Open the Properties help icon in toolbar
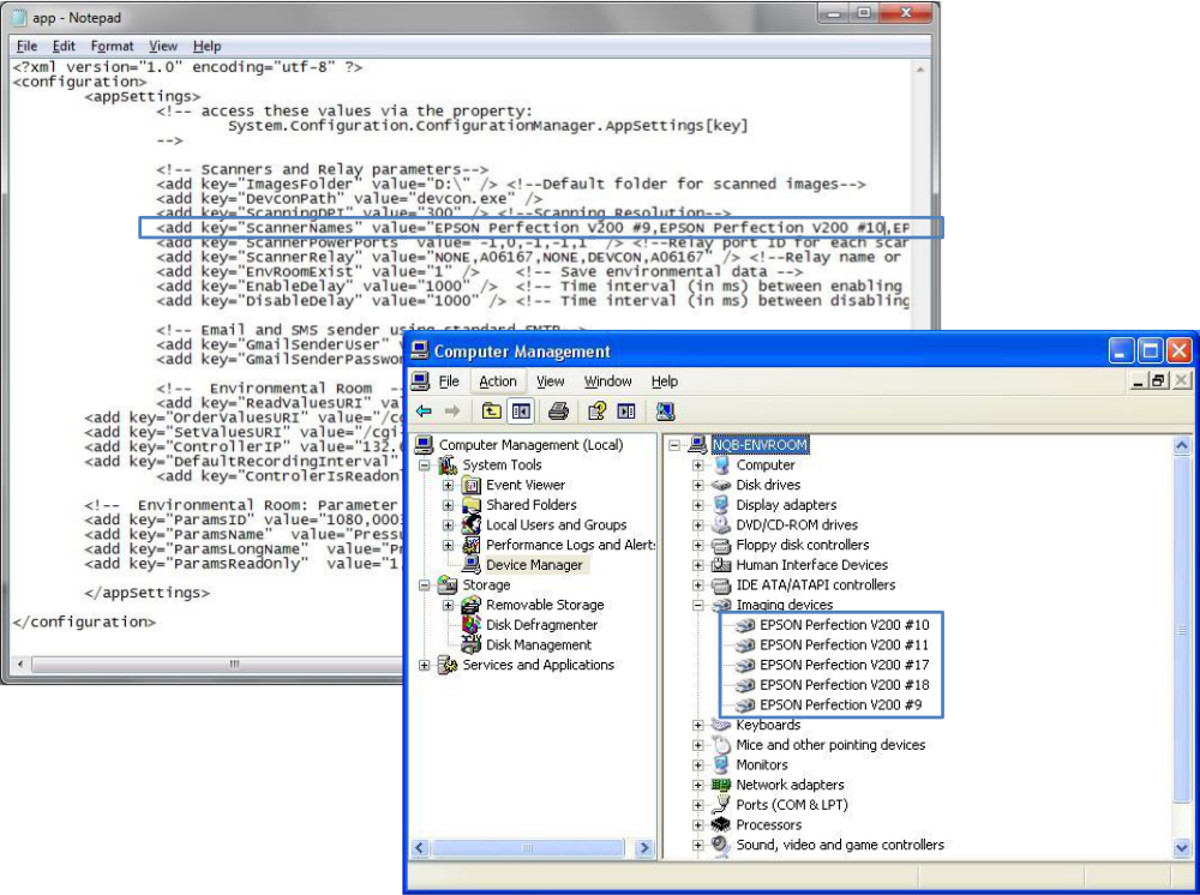 click(x=597, y=411)
